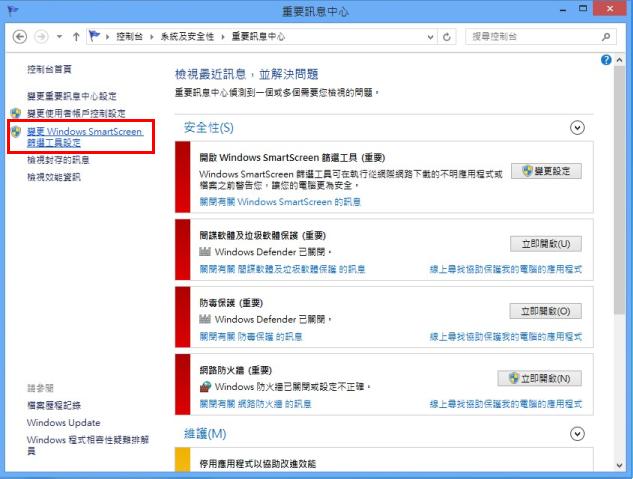Click 關閉有關 防毒保護 的訊息 link
Image resolution: width=633 pixels, height=479 pixels.
point(251,337)
